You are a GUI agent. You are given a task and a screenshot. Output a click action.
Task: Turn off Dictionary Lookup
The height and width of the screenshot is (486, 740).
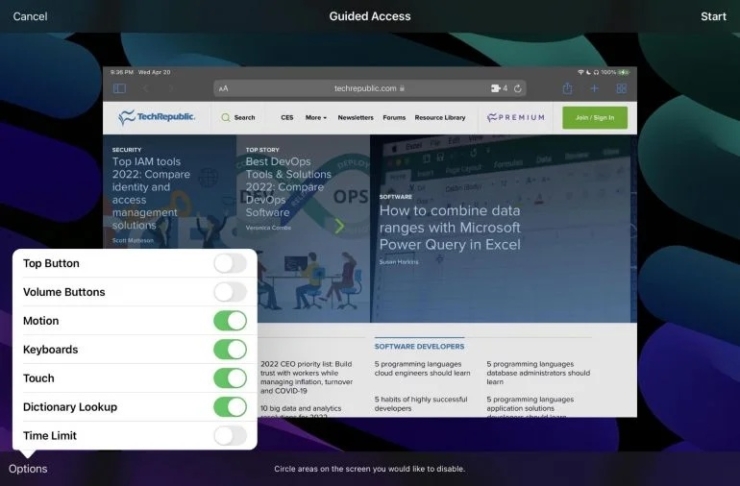[x=229, y=407]
